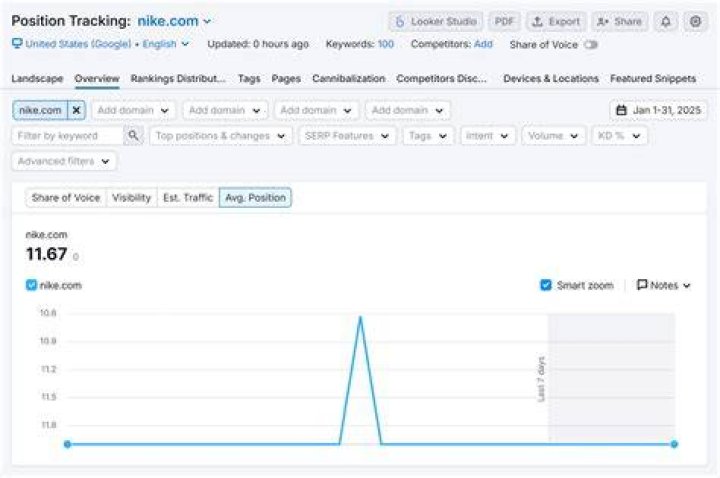
Task: Click the Export button
Action: (556, 22)
